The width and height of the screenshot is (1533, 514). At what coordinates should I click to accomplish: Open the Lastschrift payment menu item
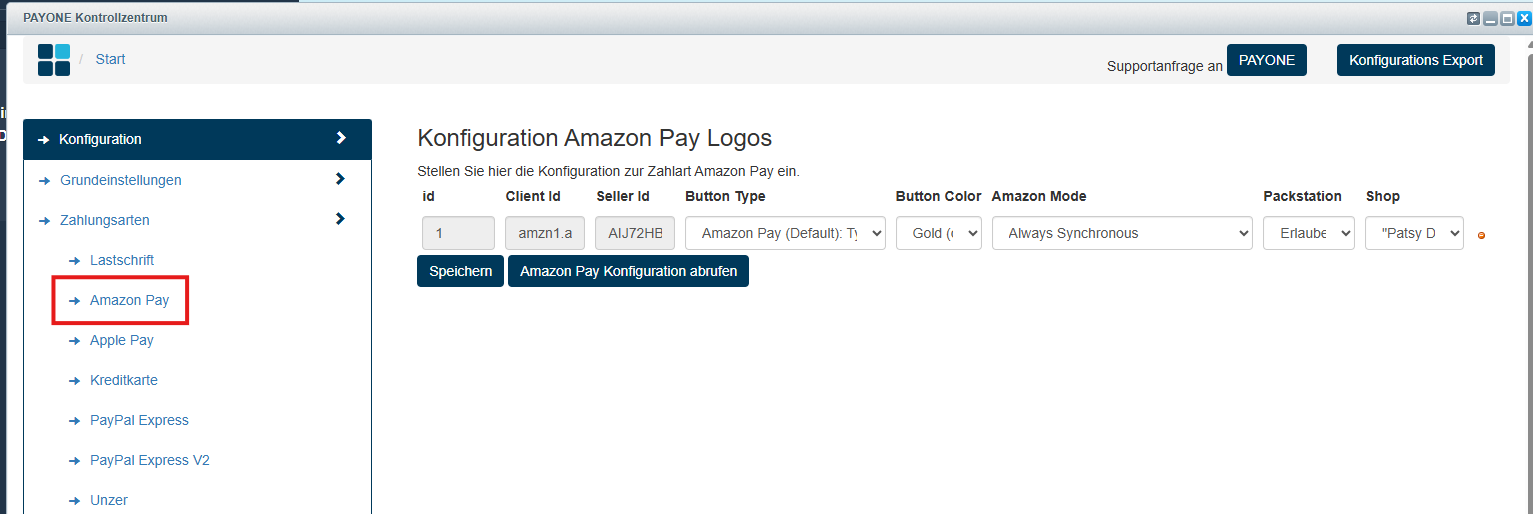122,260
